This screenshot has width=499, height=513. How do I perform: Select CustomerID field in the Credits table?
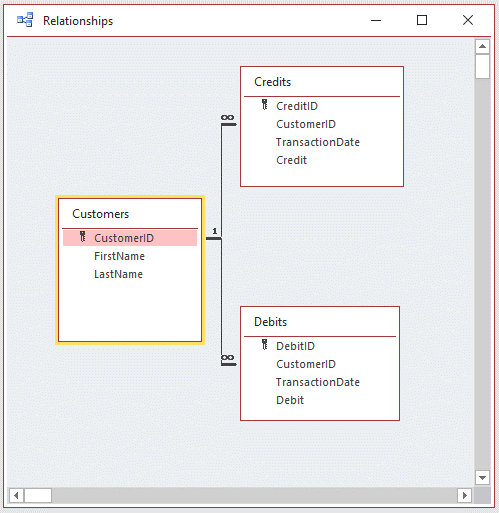tap(306, 124)
